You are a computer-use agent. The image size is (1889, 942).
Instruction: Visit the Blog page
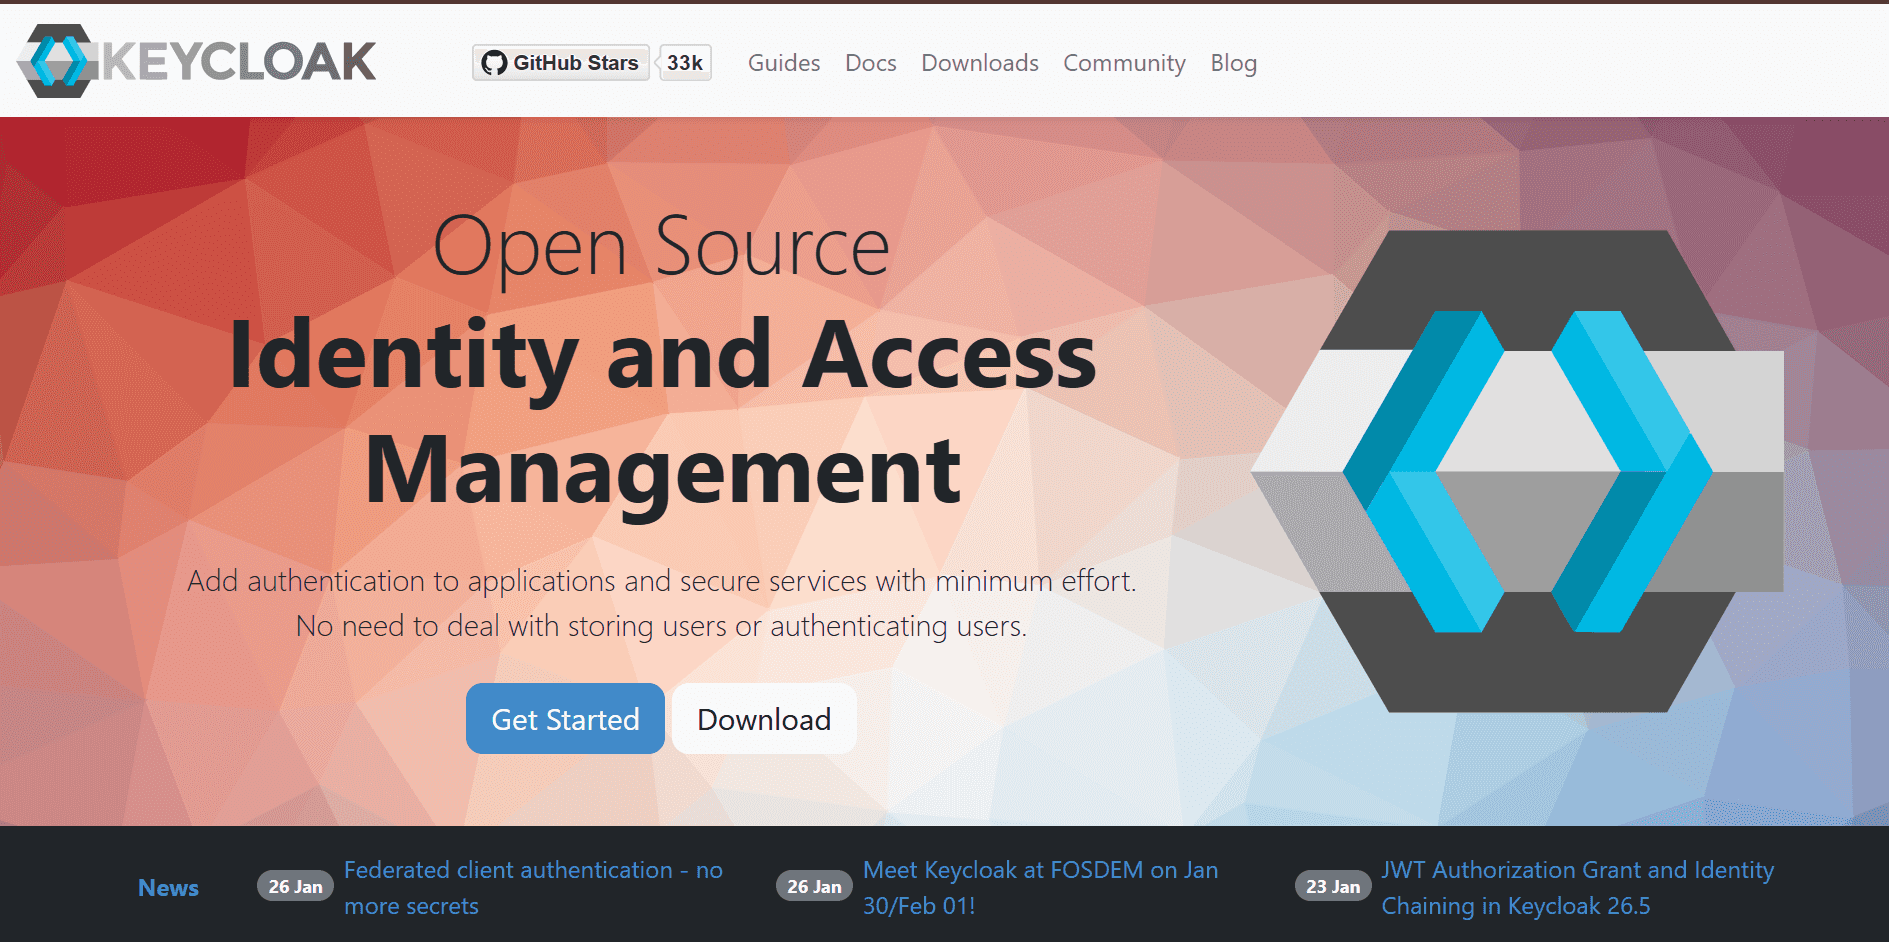[x=1233, y=63]
